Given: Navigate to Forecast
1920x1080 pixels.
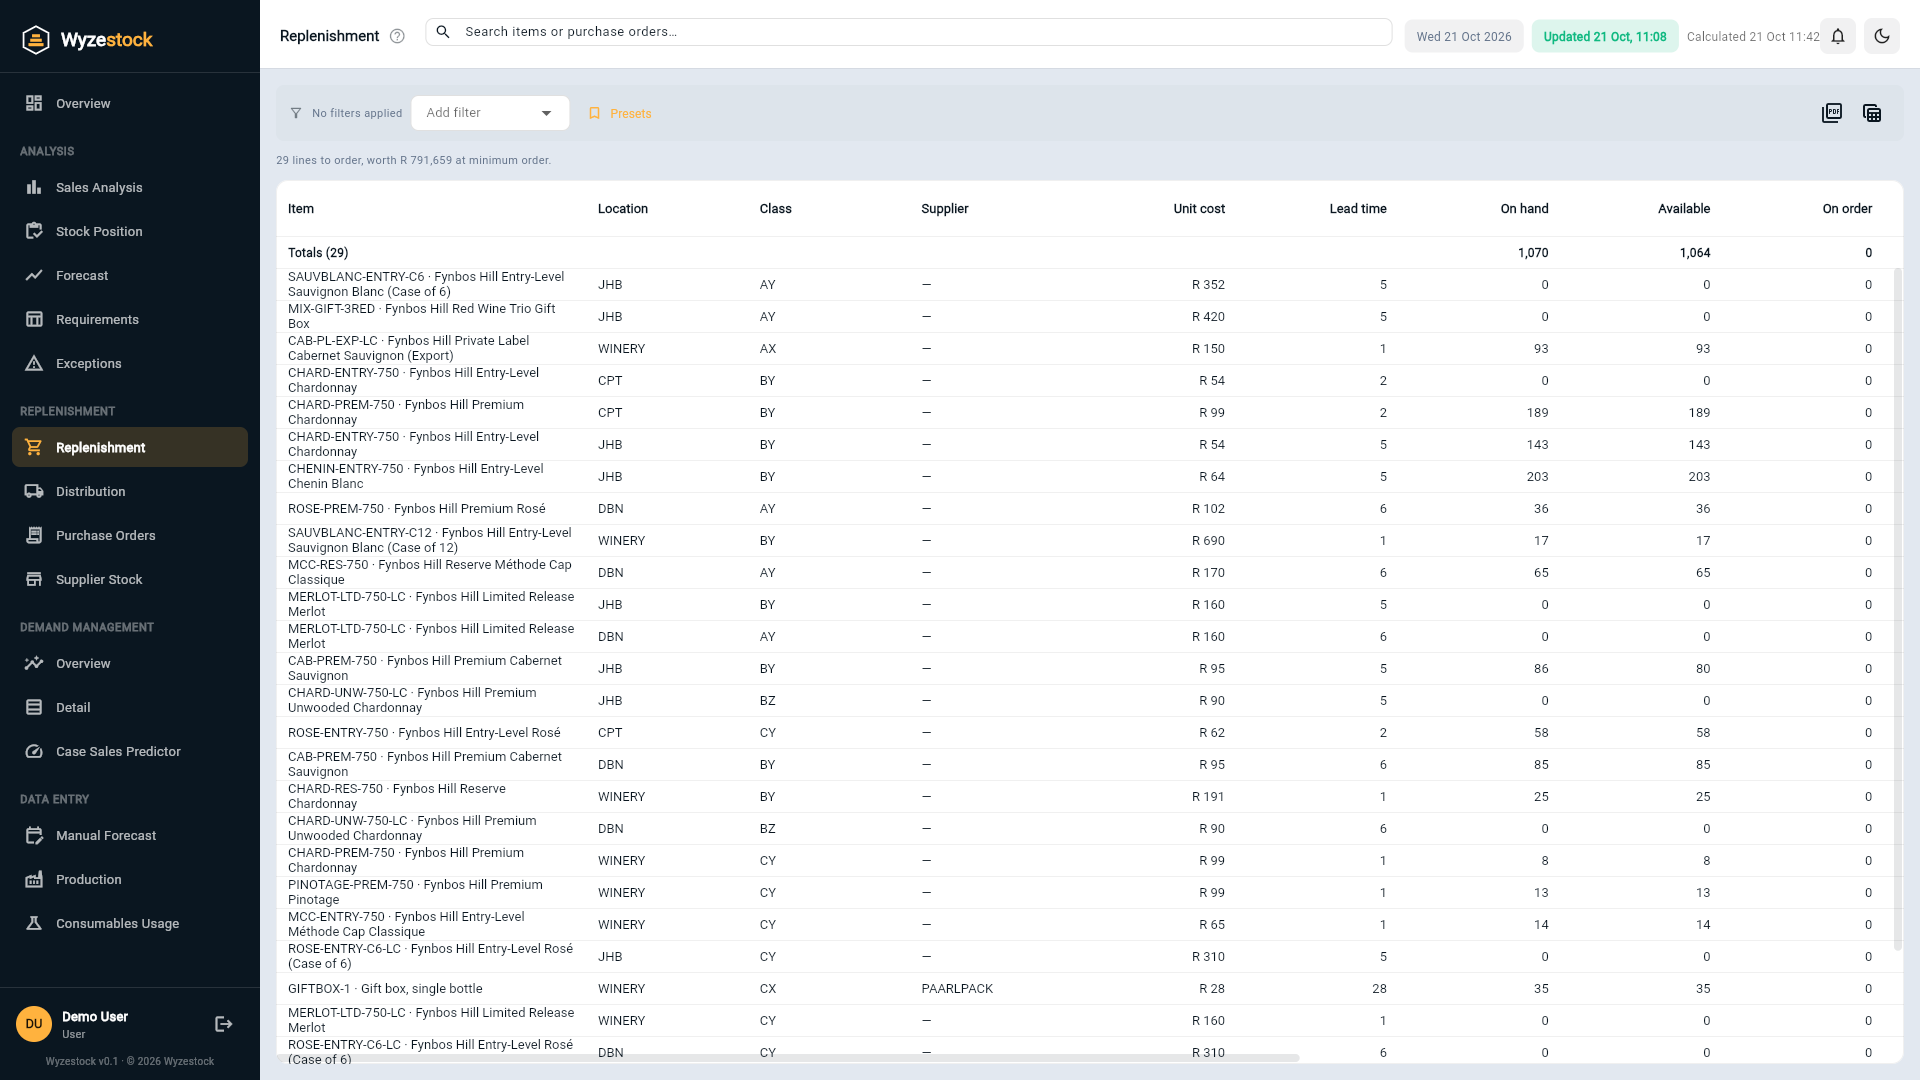Looking at the screenshot, I should pyautogui.click(x=130, y=275).
